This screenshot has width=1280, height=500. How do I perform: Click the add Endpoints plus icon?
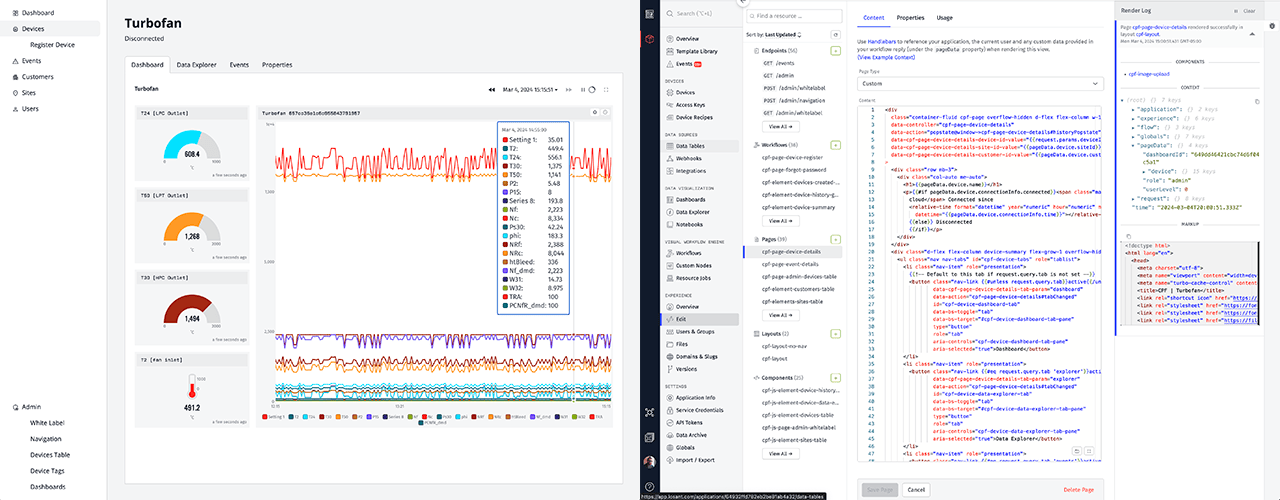(836, 49)
